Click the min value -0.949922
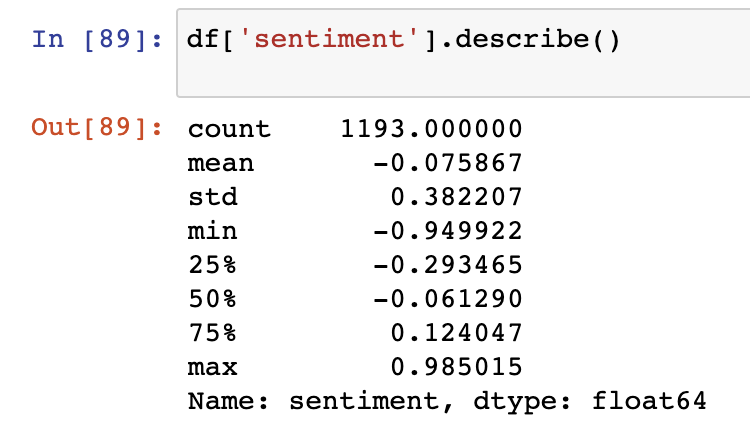Viewport: 750px width, 430px height. tap(447, 231)
